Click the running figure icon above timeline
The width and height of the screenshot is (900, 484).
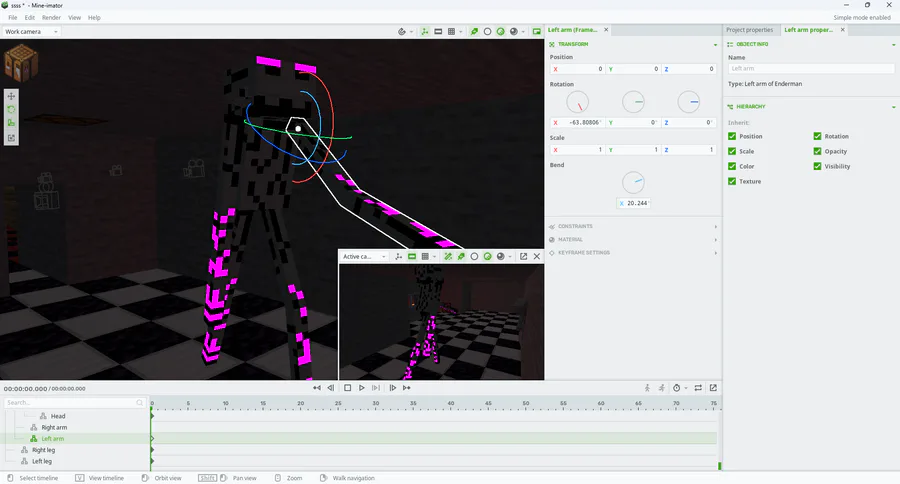(662, 388)
